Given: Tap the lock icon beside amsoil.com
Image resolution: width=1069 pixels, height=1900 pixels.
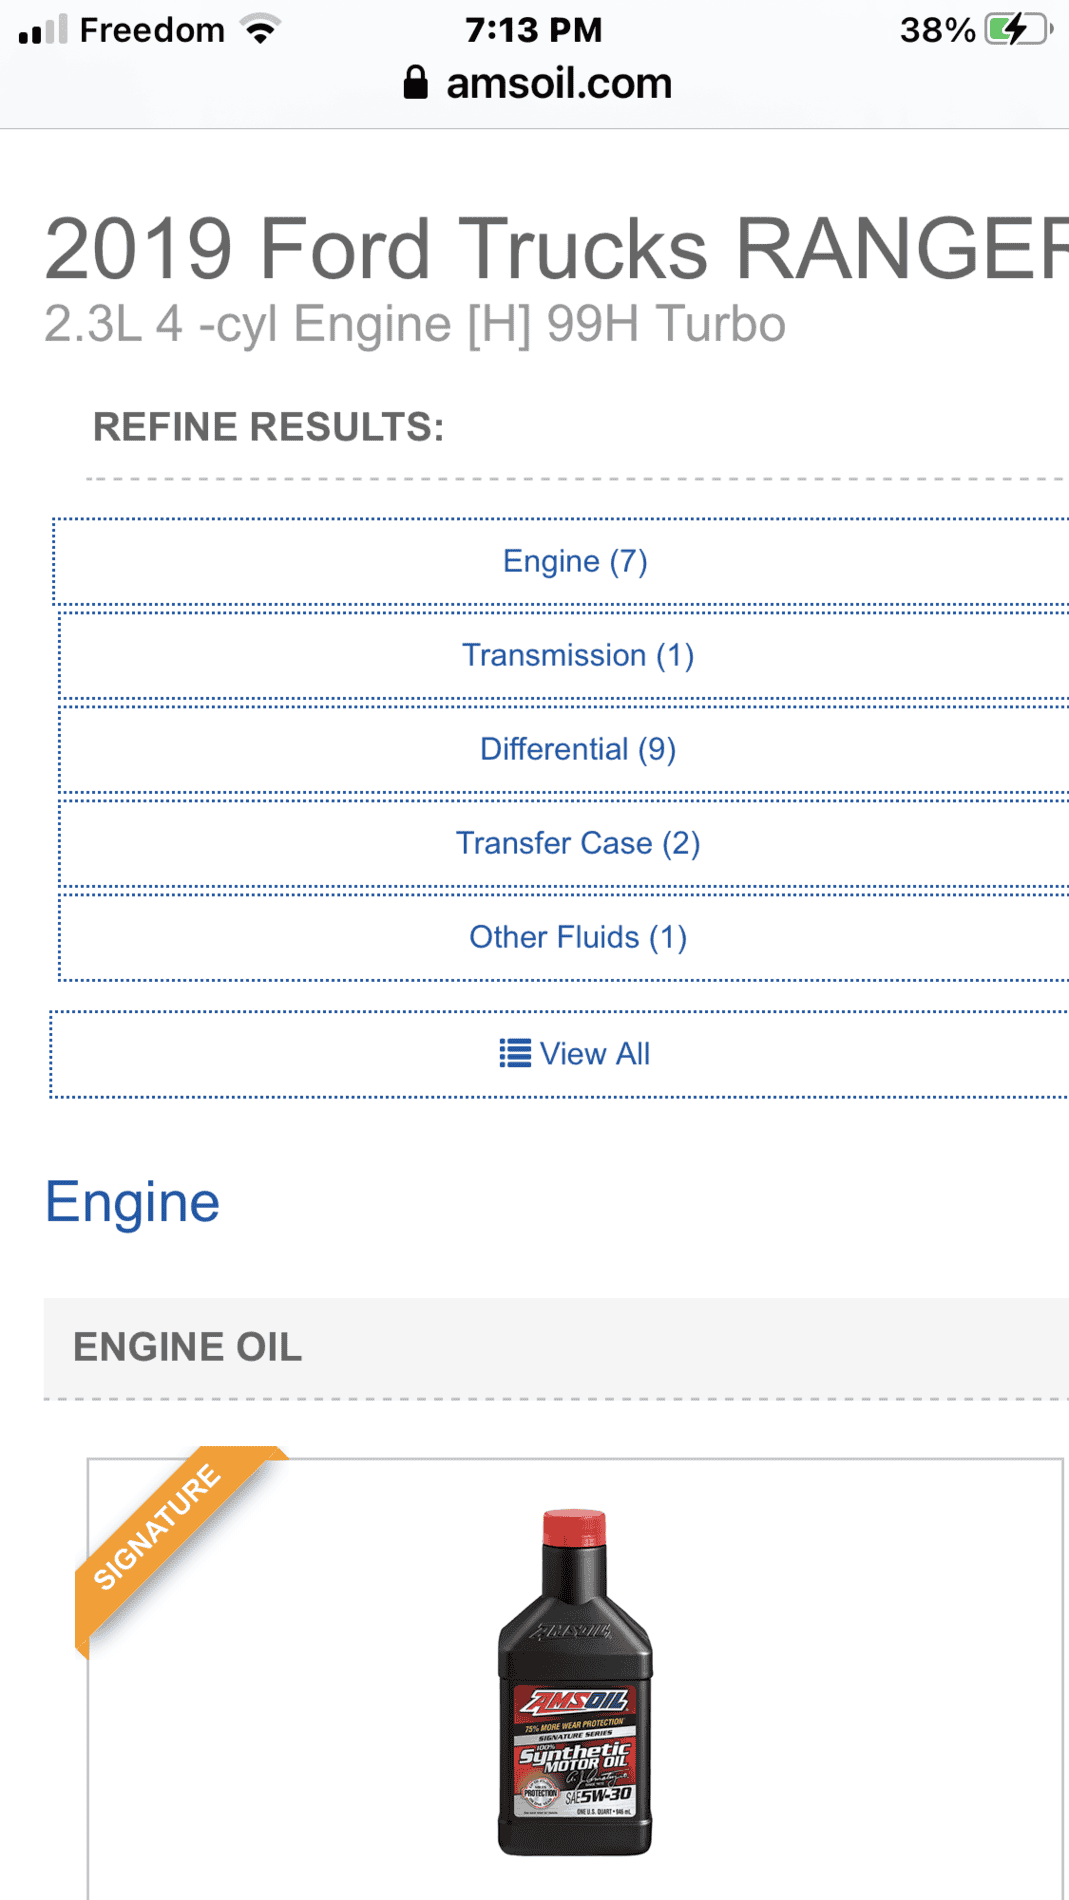Looking at the screenshot, I should click(416, 82).
